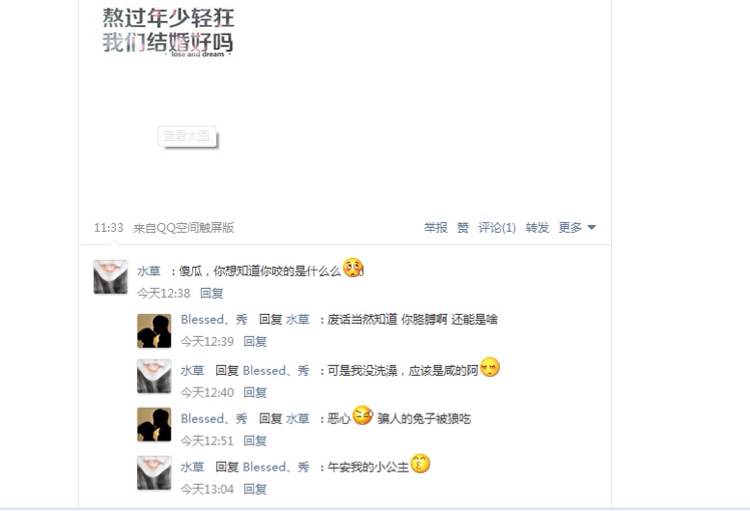
Task: Click 回复 under the 今天12:51 comment
Action: [x=255, y=441]
